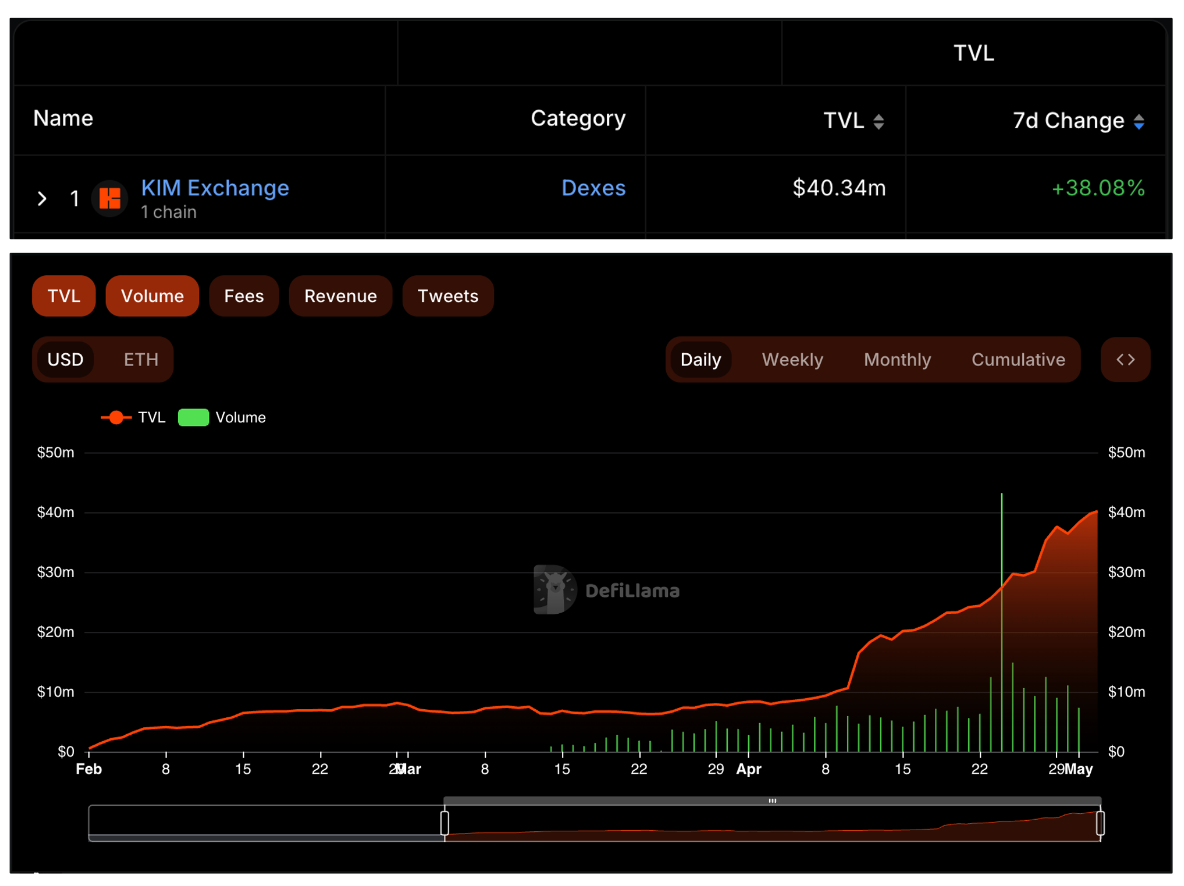Image resolution: width=1184 pixels, height=886 pixels.
Task: Click the Name column header
Action: point(63,119)
